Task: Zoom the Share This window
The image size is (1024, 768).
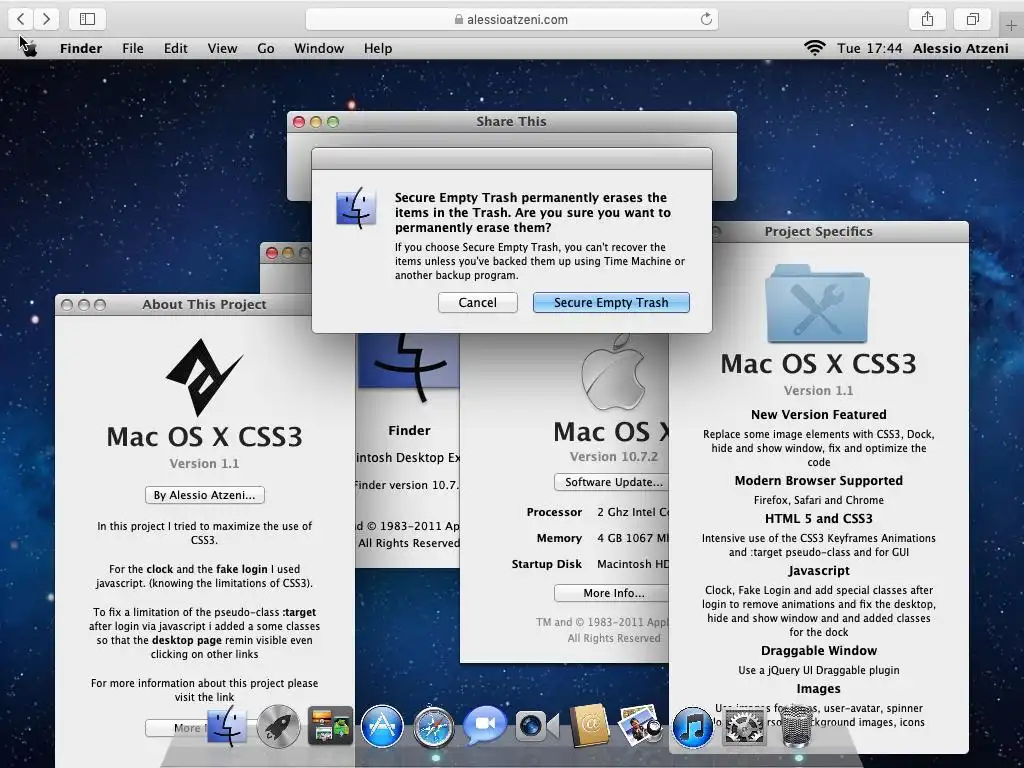Action: 333,122
